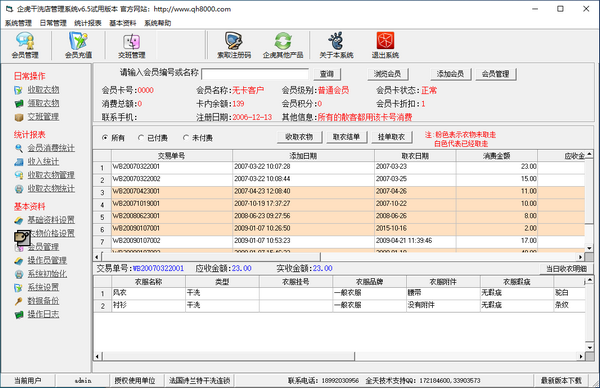
Task: Select transaction row WB20070322002
Action: tap(339, 179)
